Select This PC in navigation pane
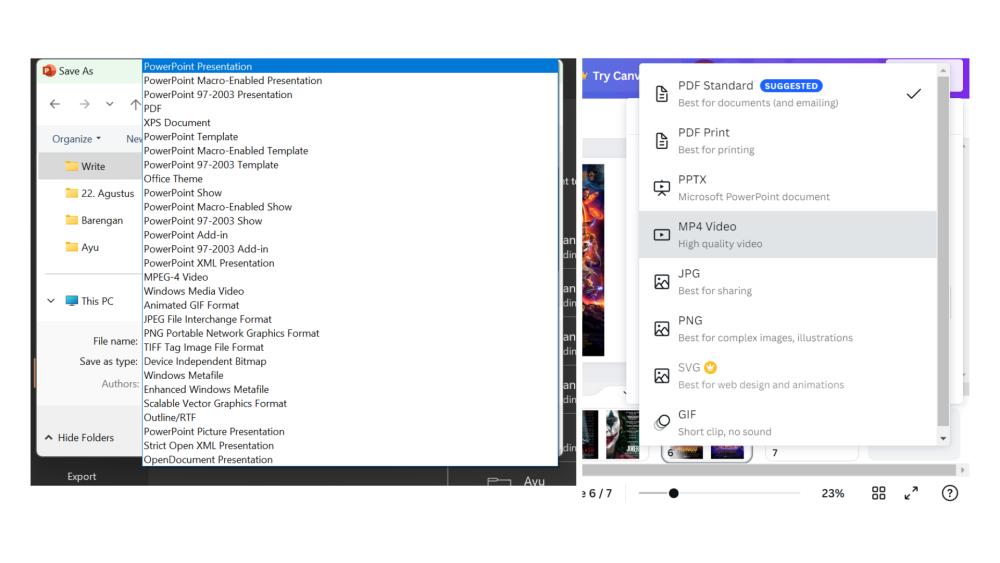1000x563 pixels. 90,301
